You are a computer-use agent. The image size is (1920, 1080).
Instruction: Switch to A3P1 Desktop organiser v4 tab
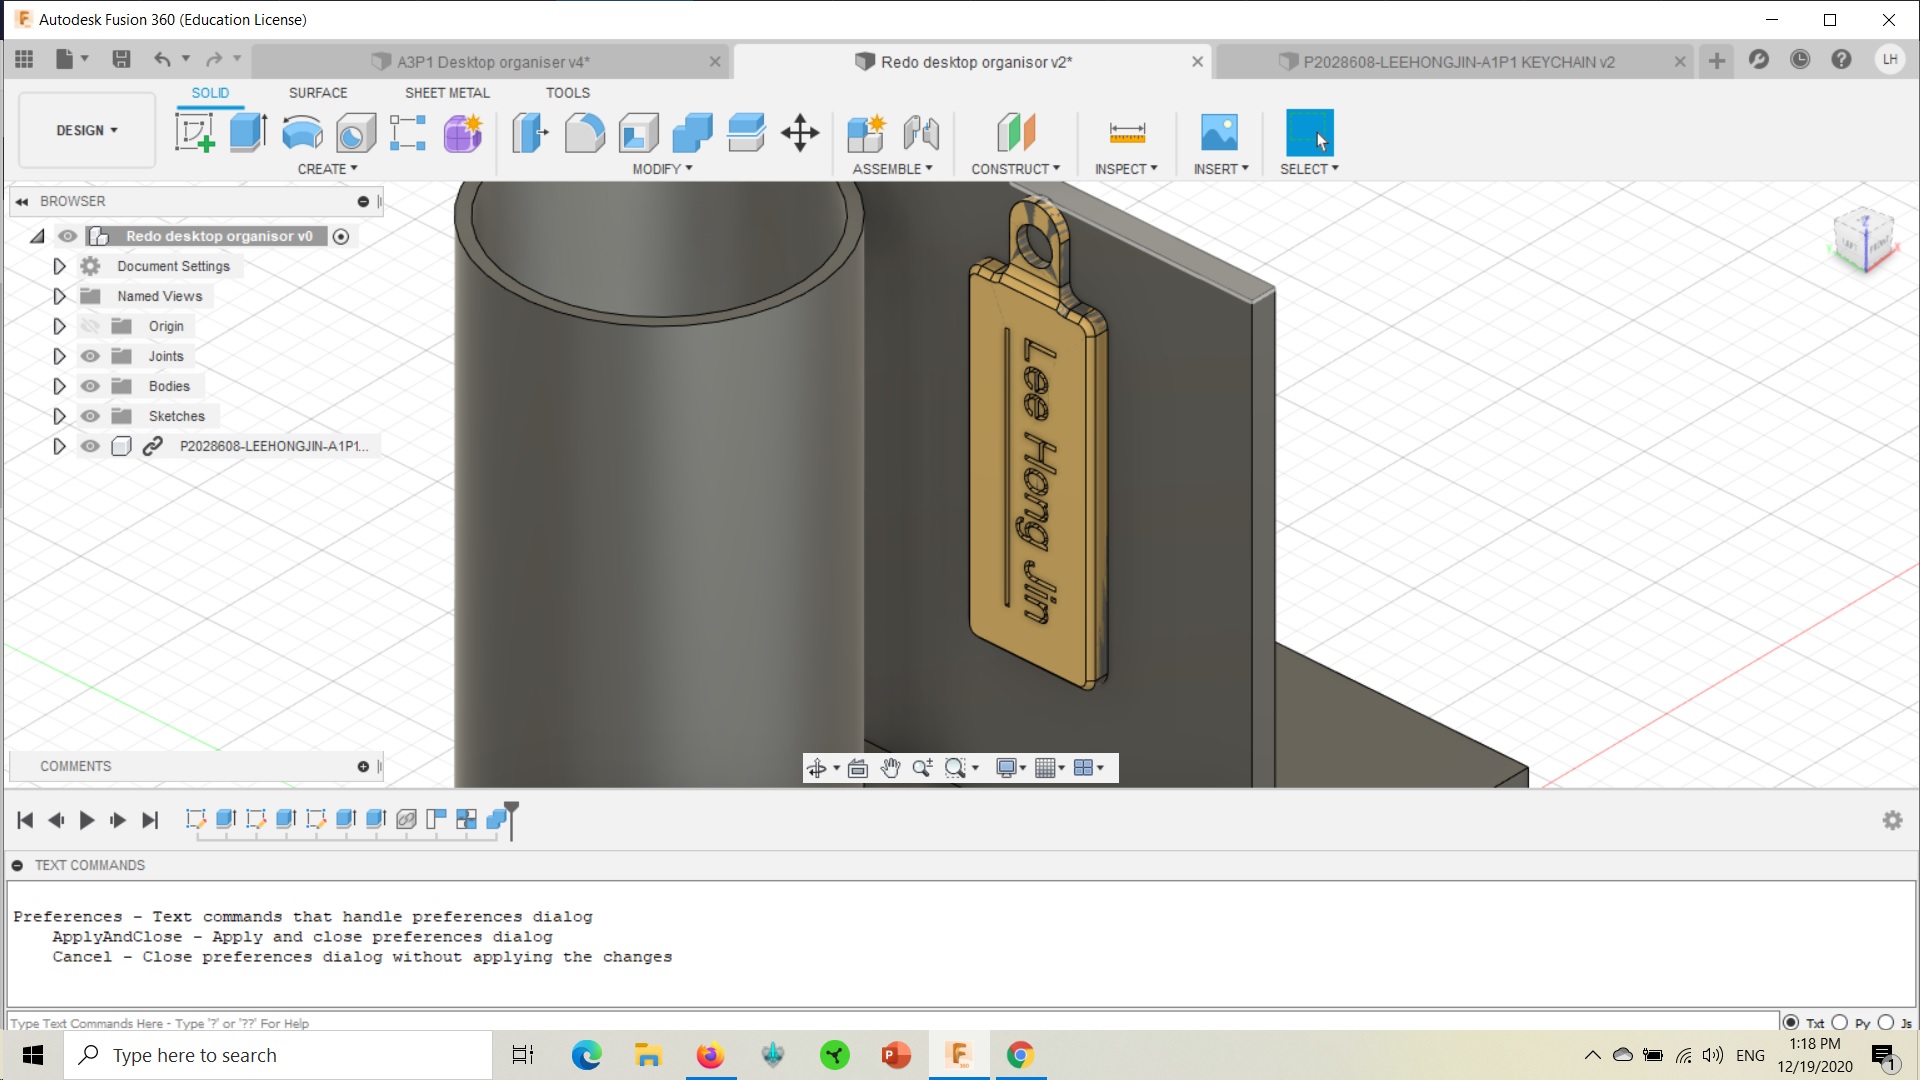click(x=492, y=62)
